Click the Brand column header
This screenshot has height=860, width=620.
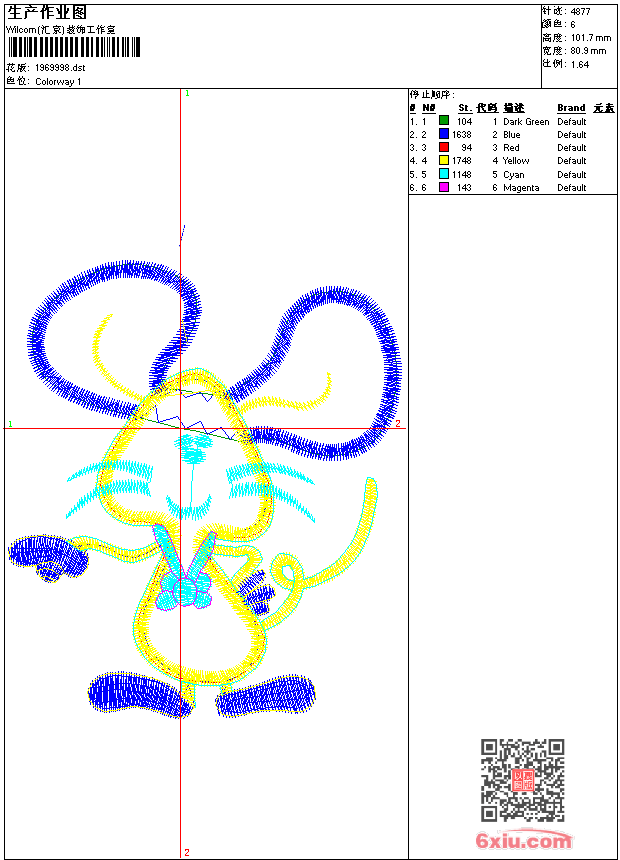(x=571, y=108)
